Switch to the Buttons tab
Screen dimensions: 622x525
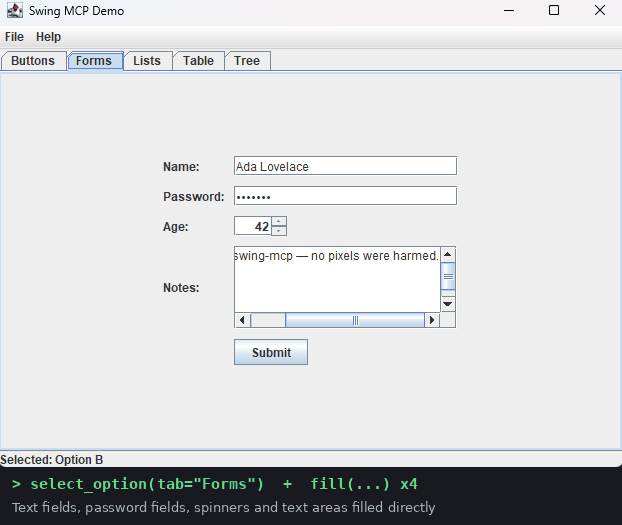pyautogui.click(x=33, y=61)
